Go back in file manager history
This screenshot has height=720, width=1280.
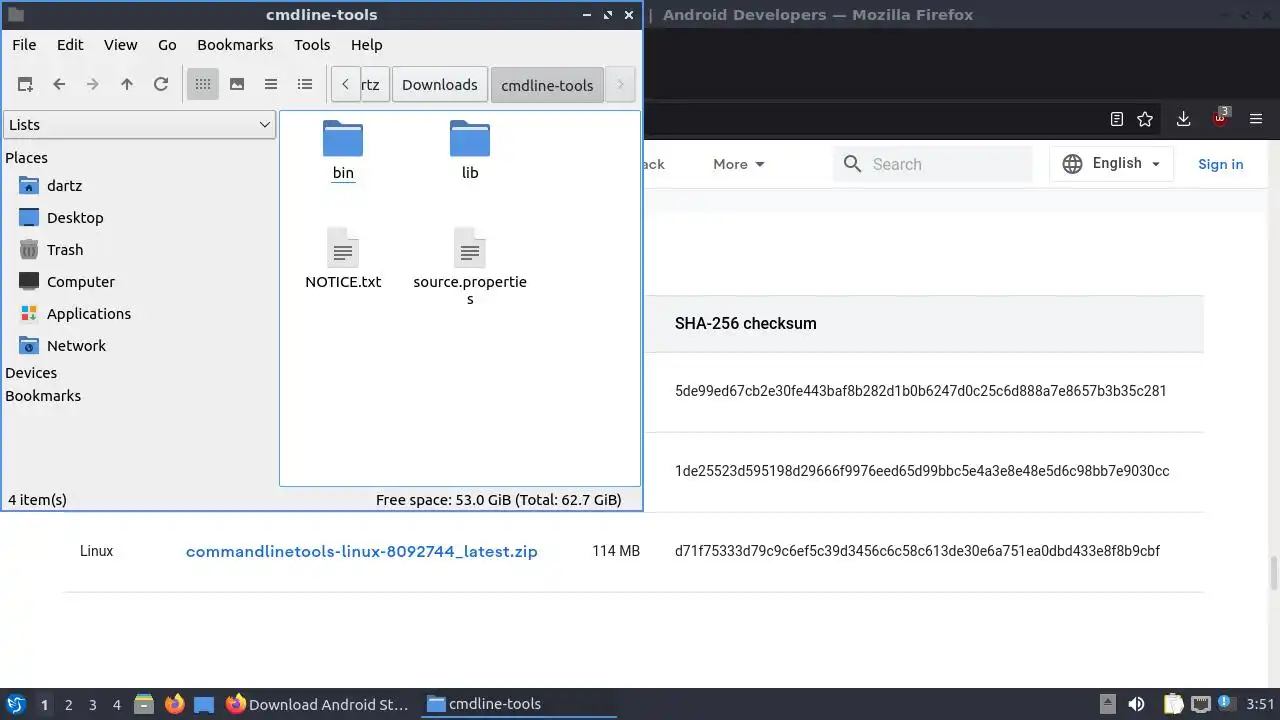59,85
